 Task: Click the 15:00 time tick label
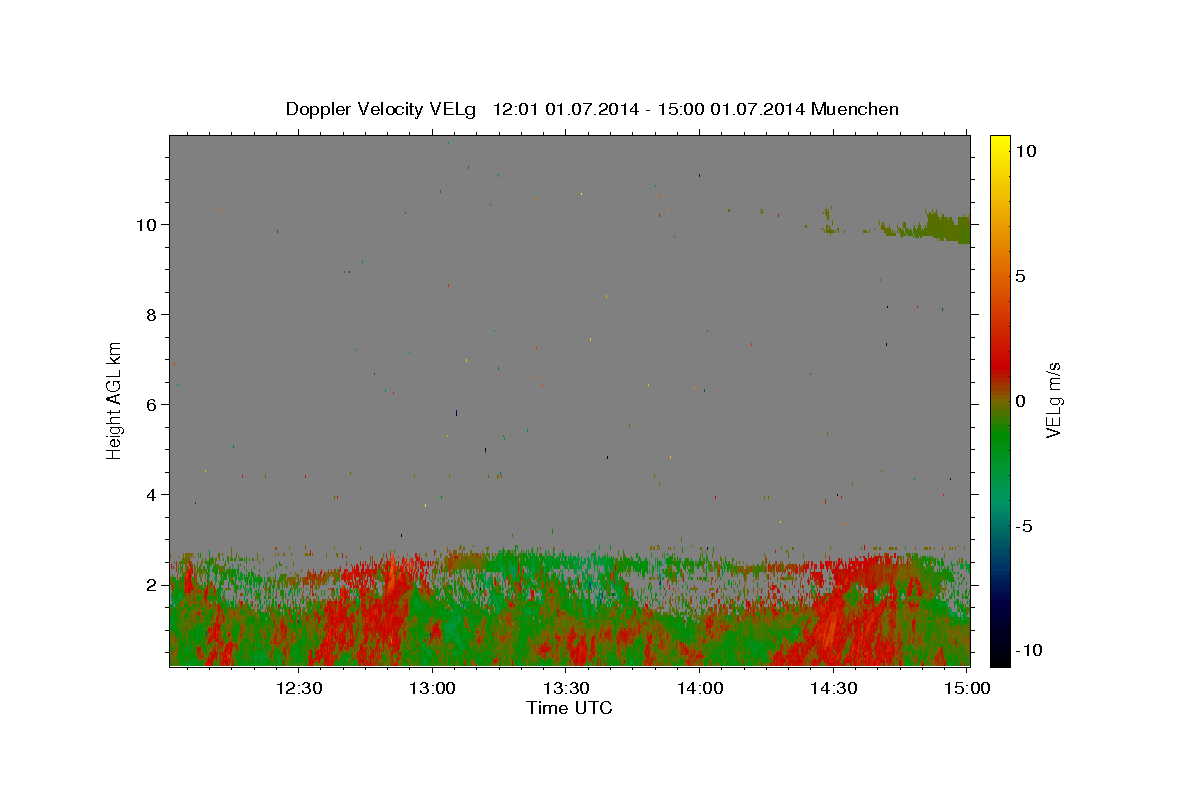click(967, 688)
